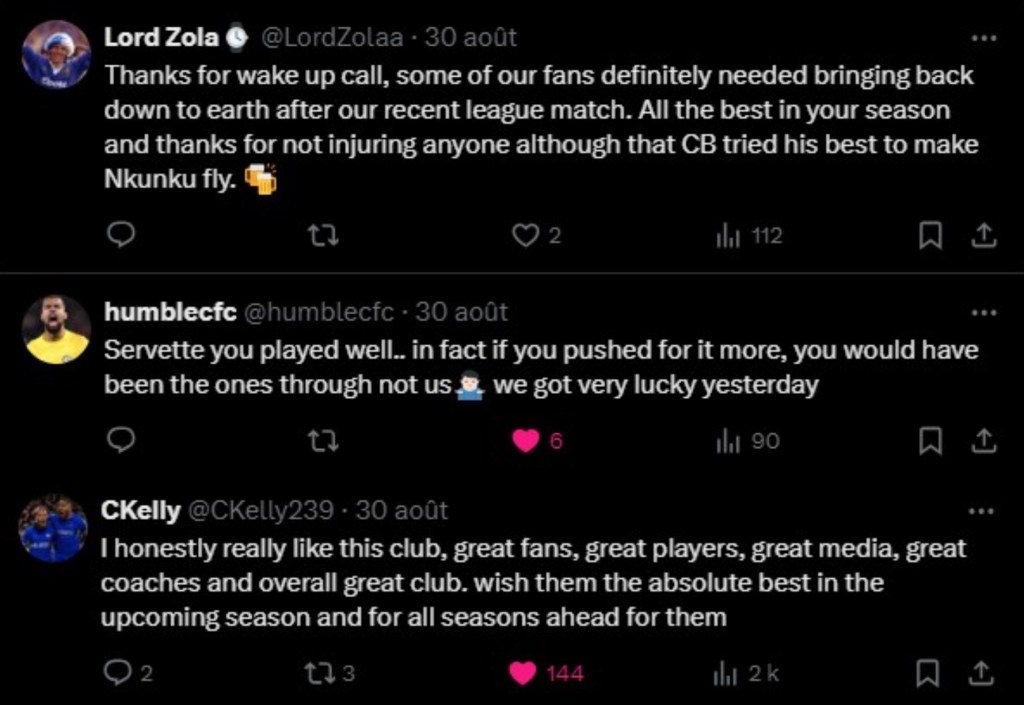View CKelly's 2k tweet impressions
The image size is (1024, 705).
pos(746,673)
